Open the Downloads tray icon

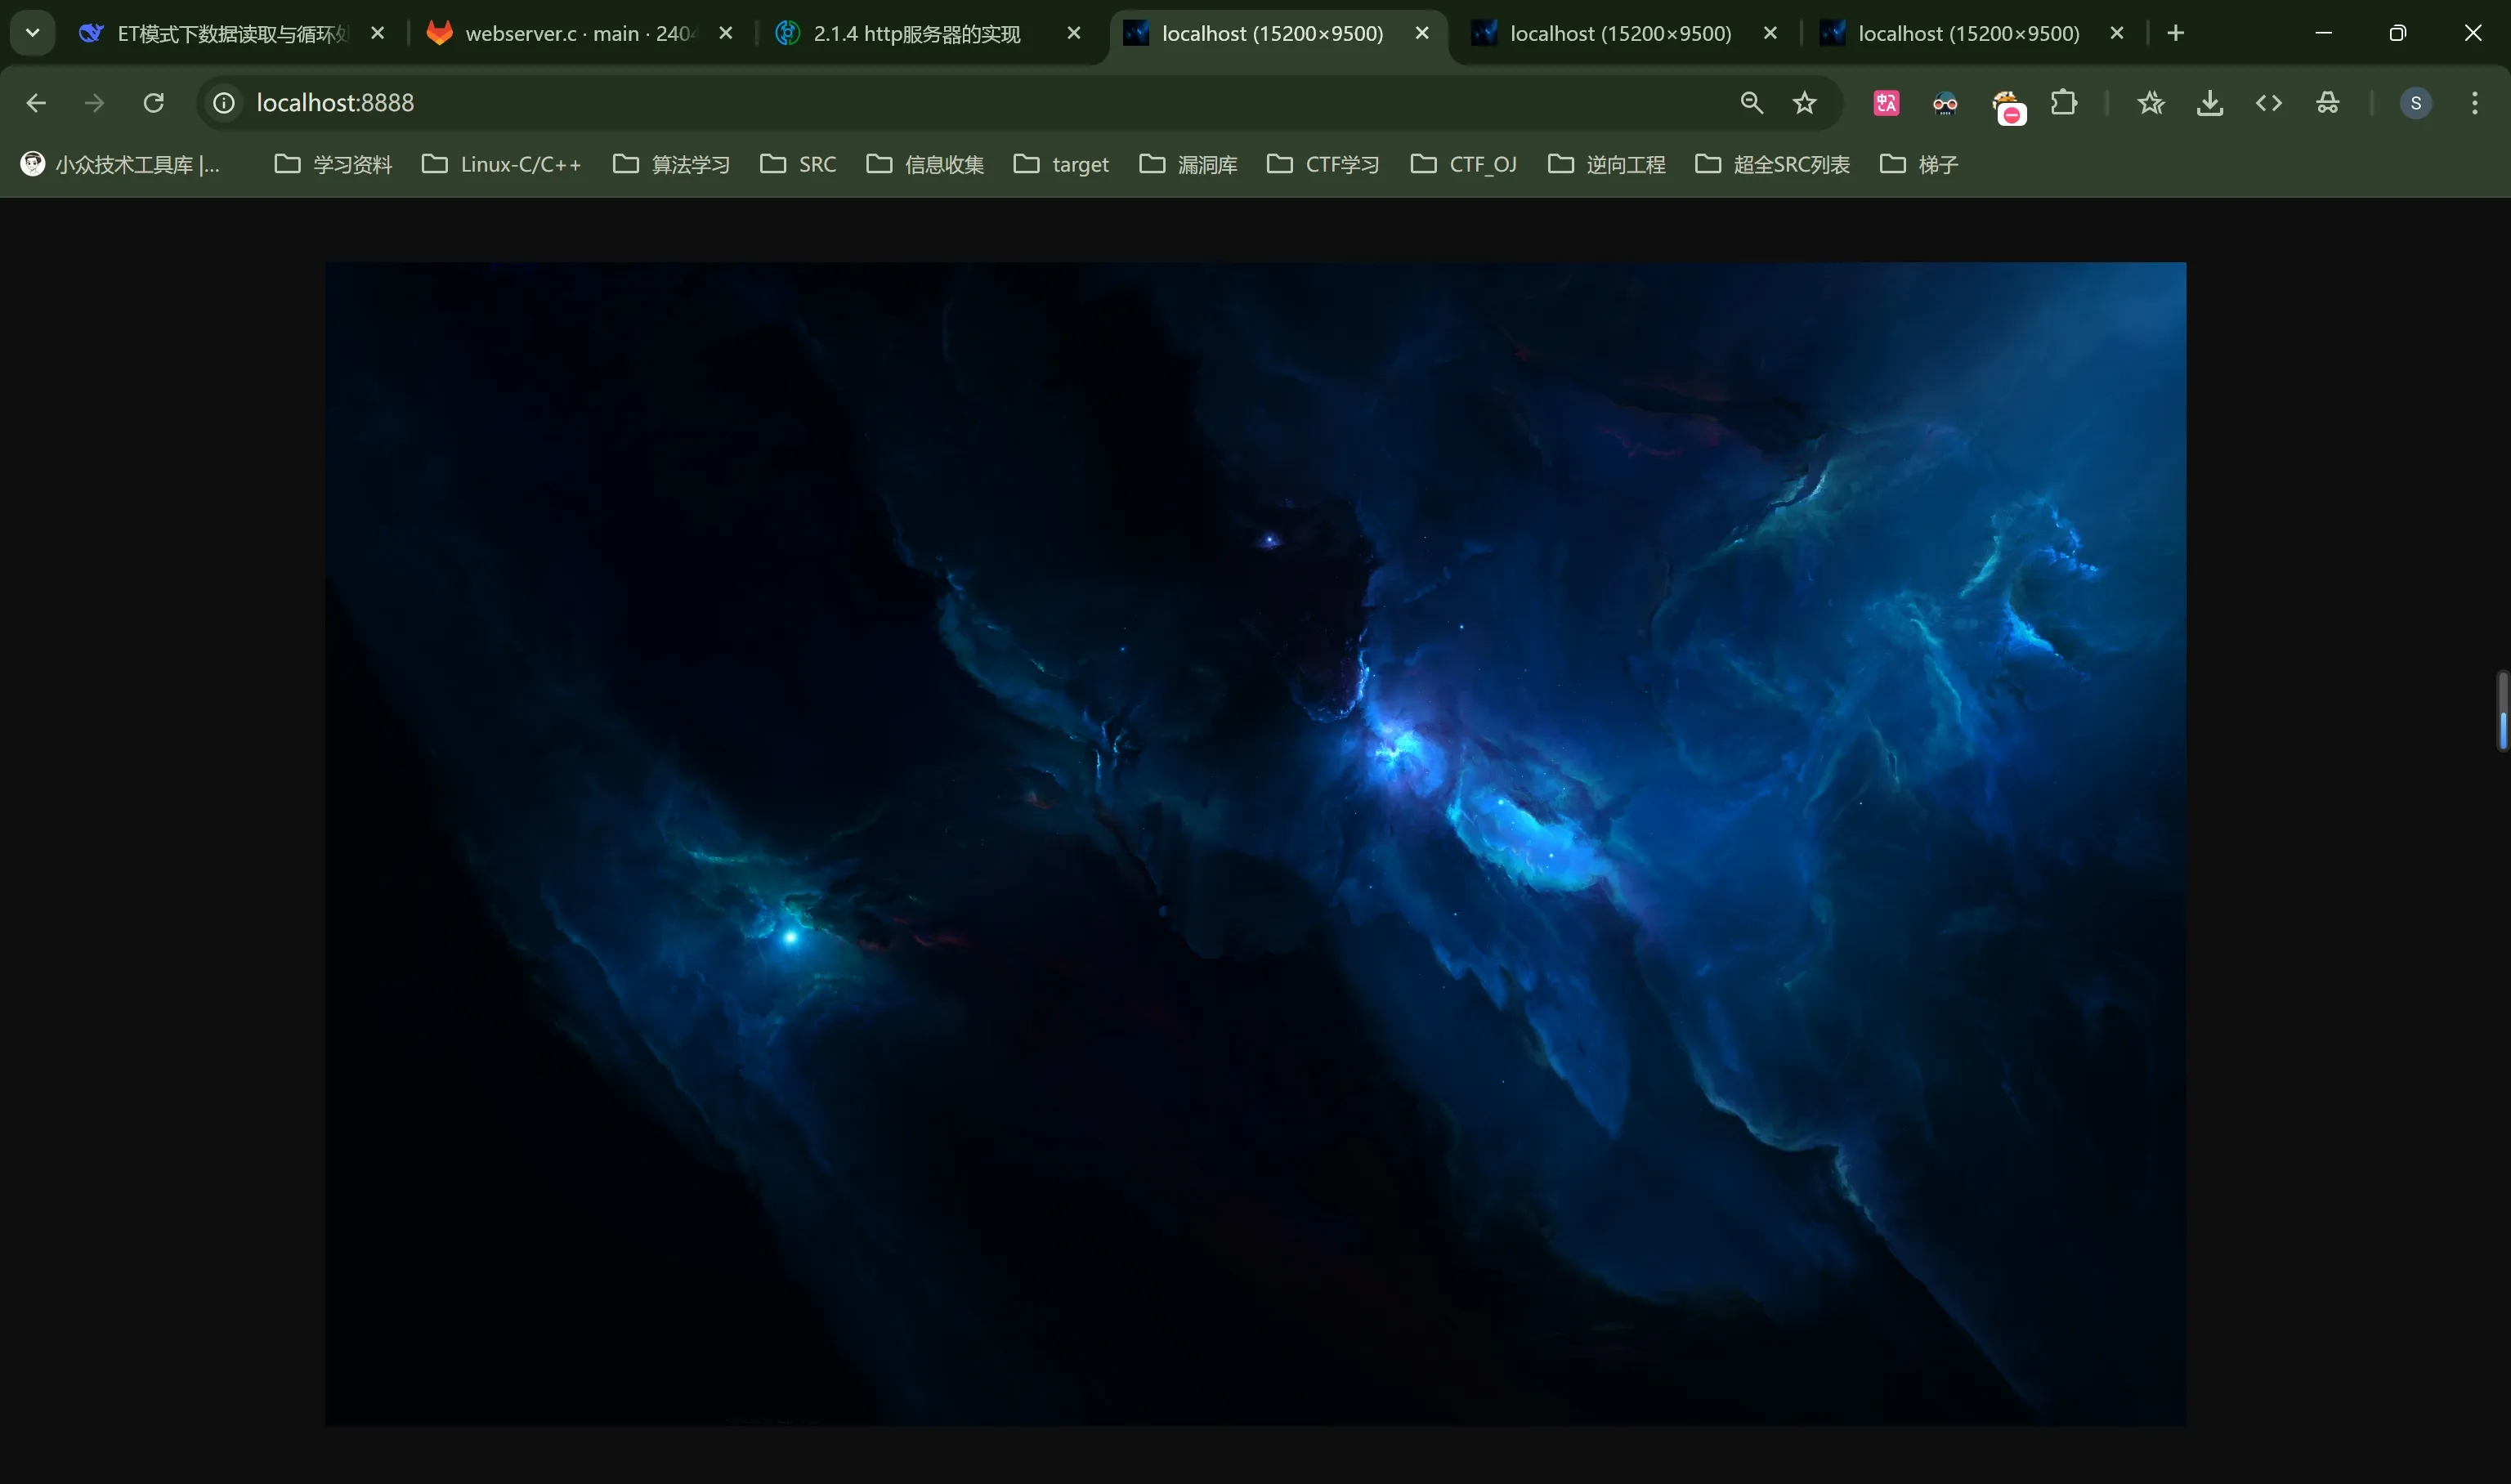coord(2210,103)
